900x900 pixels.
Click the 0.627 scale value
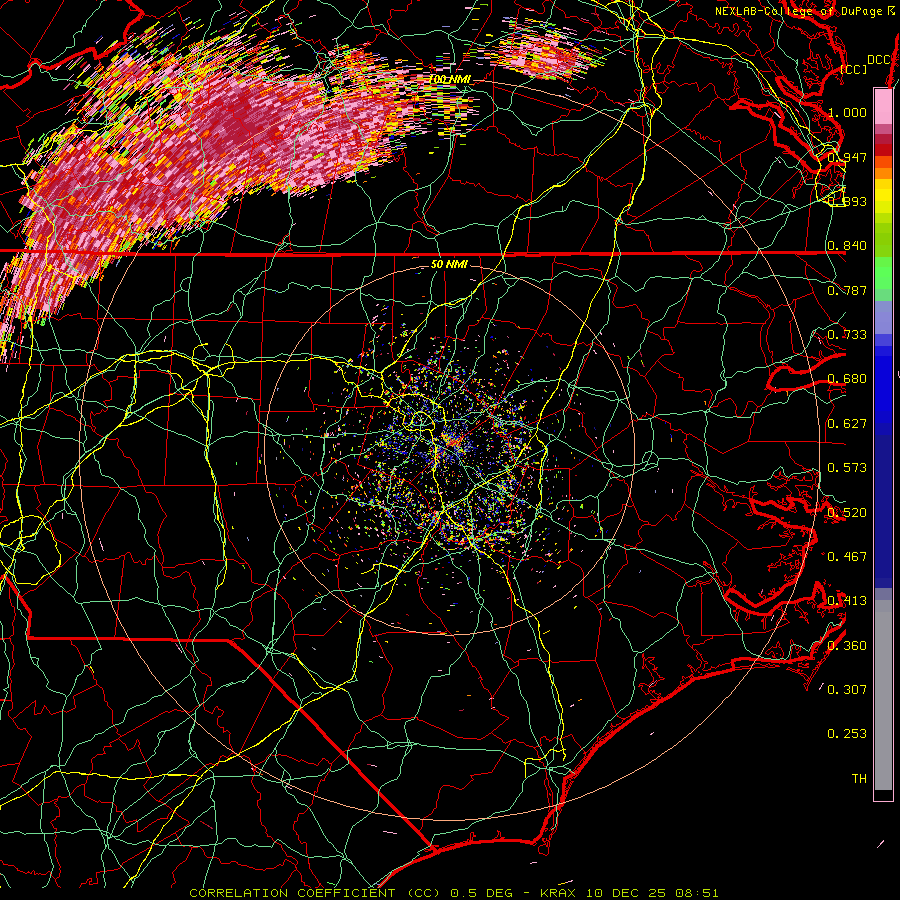pyautogui.click(x=847, y=424)
